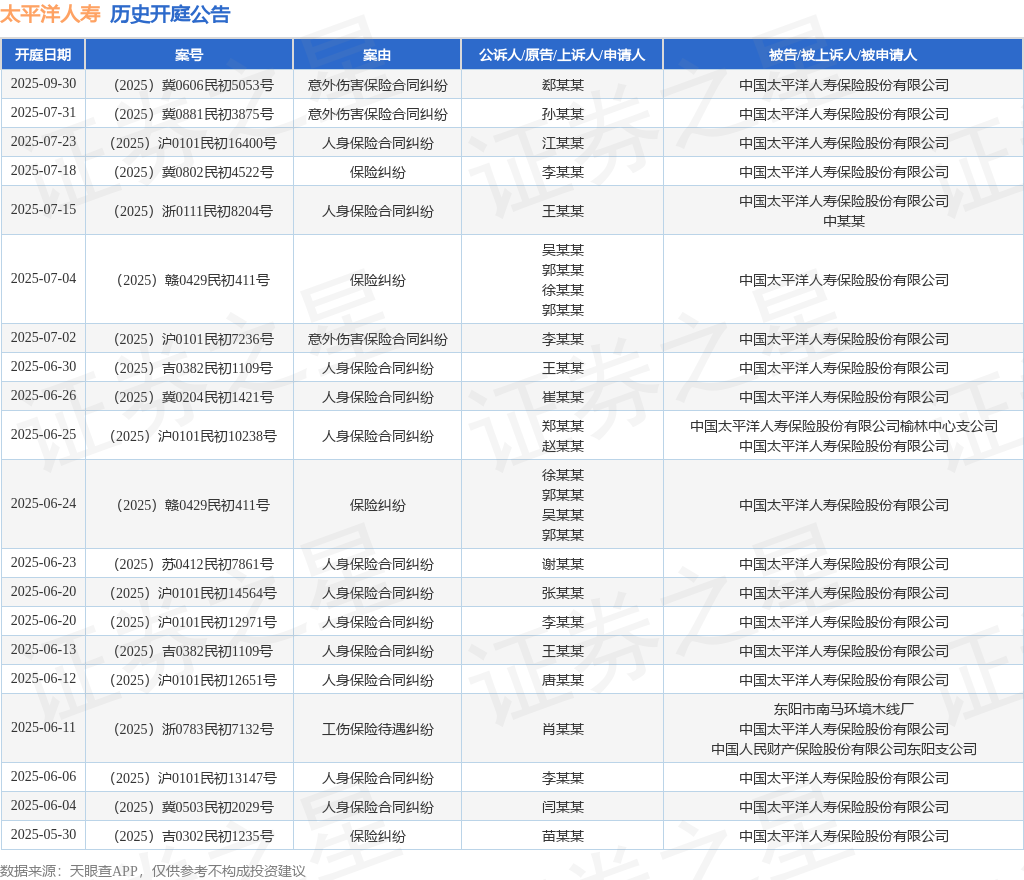Select the 案号 column header
Viewport: 1024px width, 880px height.
pyautogui.click(x=189, y=55)
